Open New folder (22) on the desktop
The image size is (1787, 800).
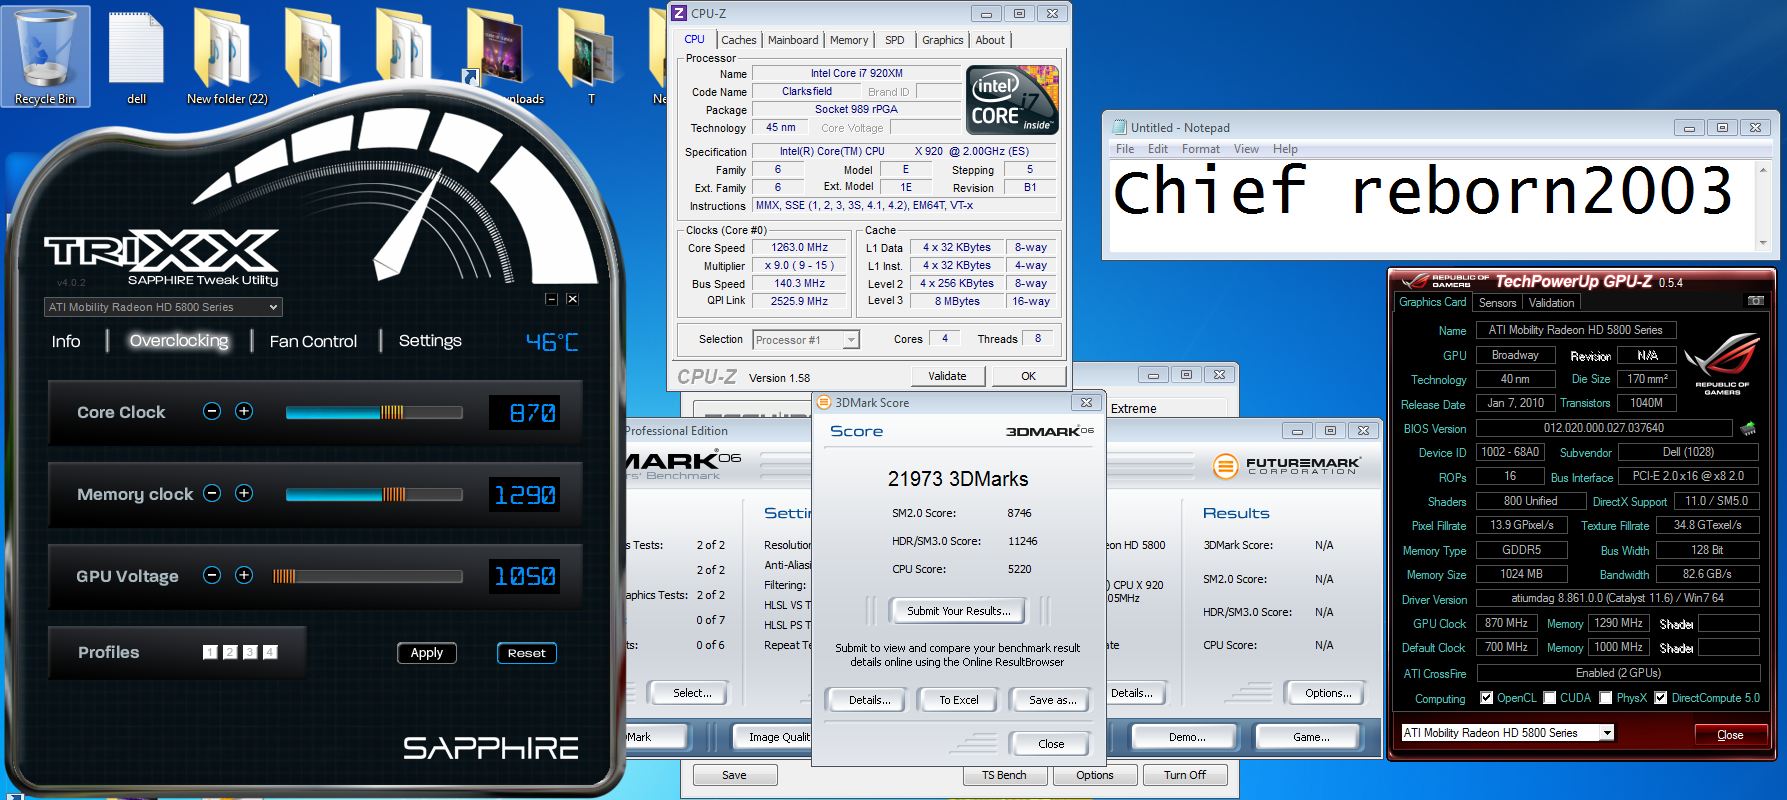pos(227,57)
